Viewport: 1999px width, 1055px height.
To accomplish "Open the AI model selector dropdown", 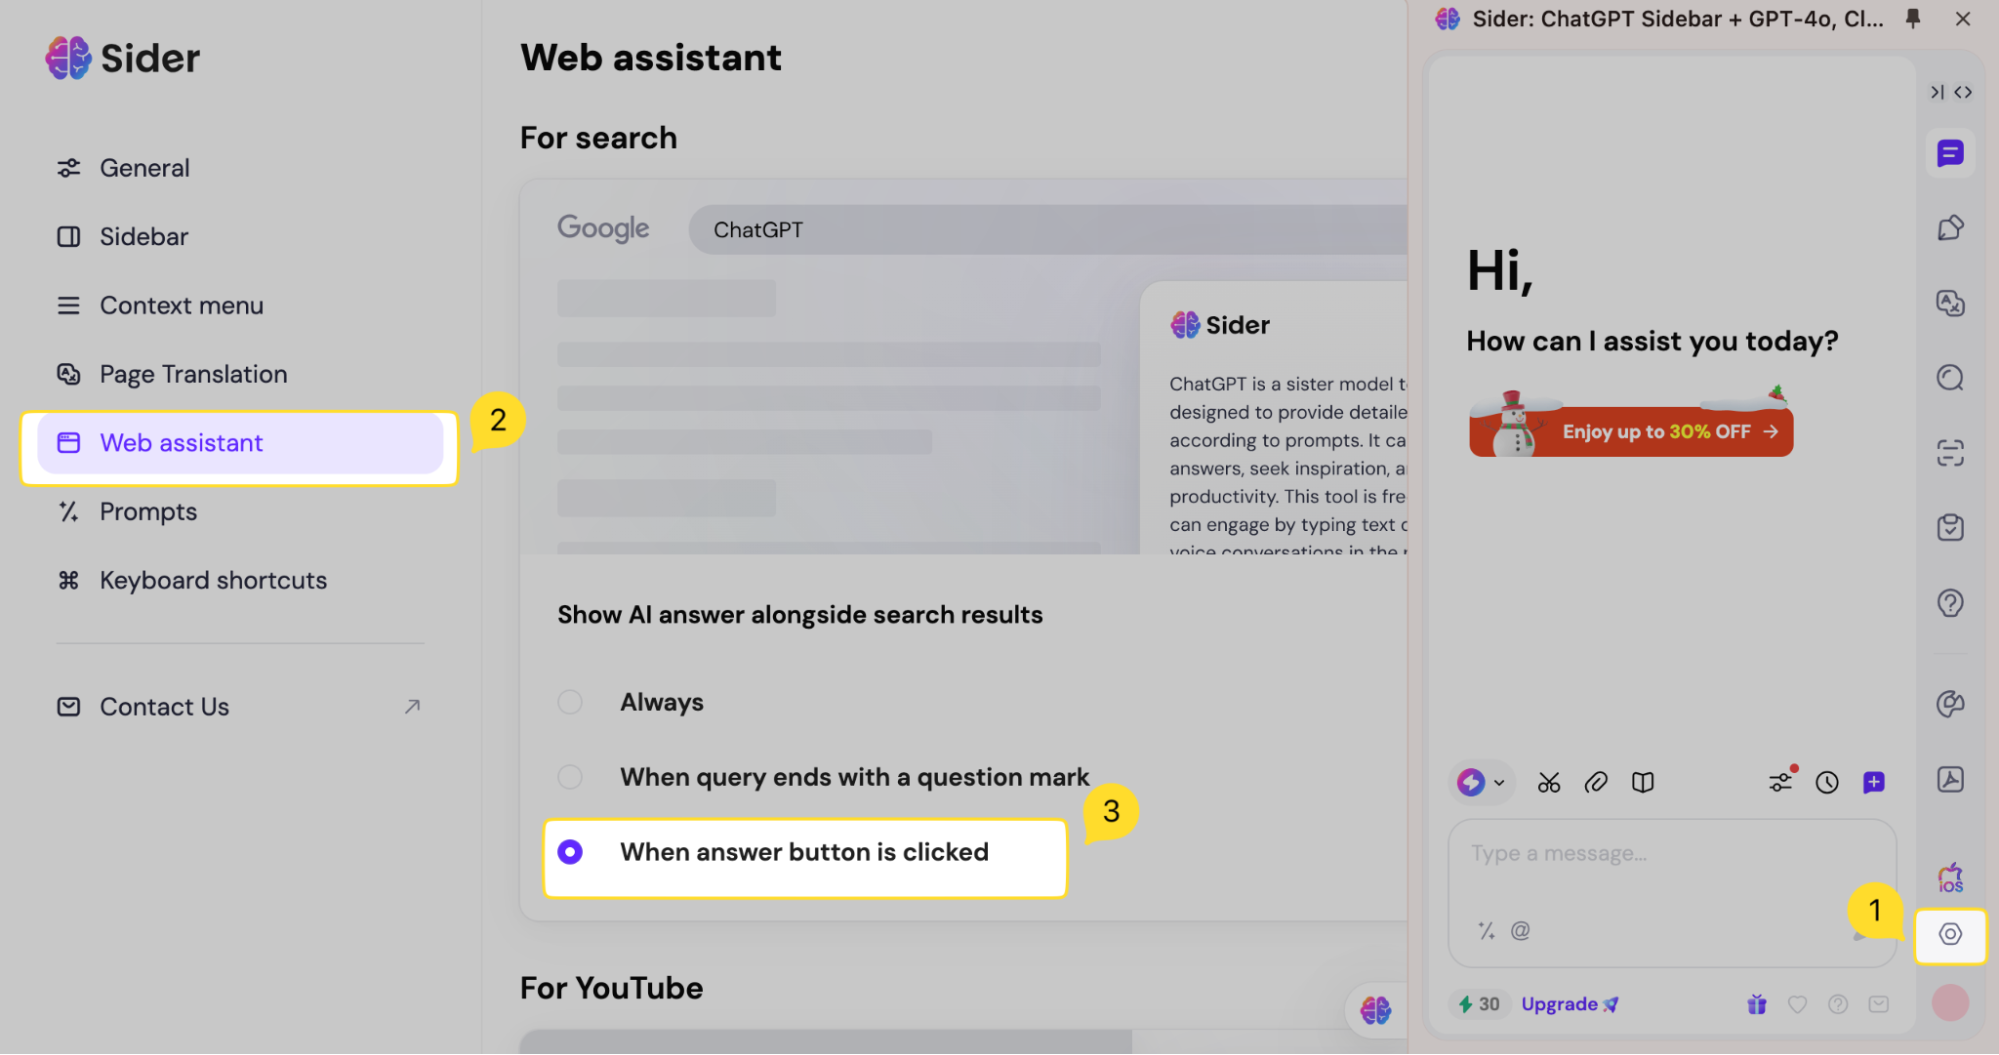I will [x=1481, y=782].
